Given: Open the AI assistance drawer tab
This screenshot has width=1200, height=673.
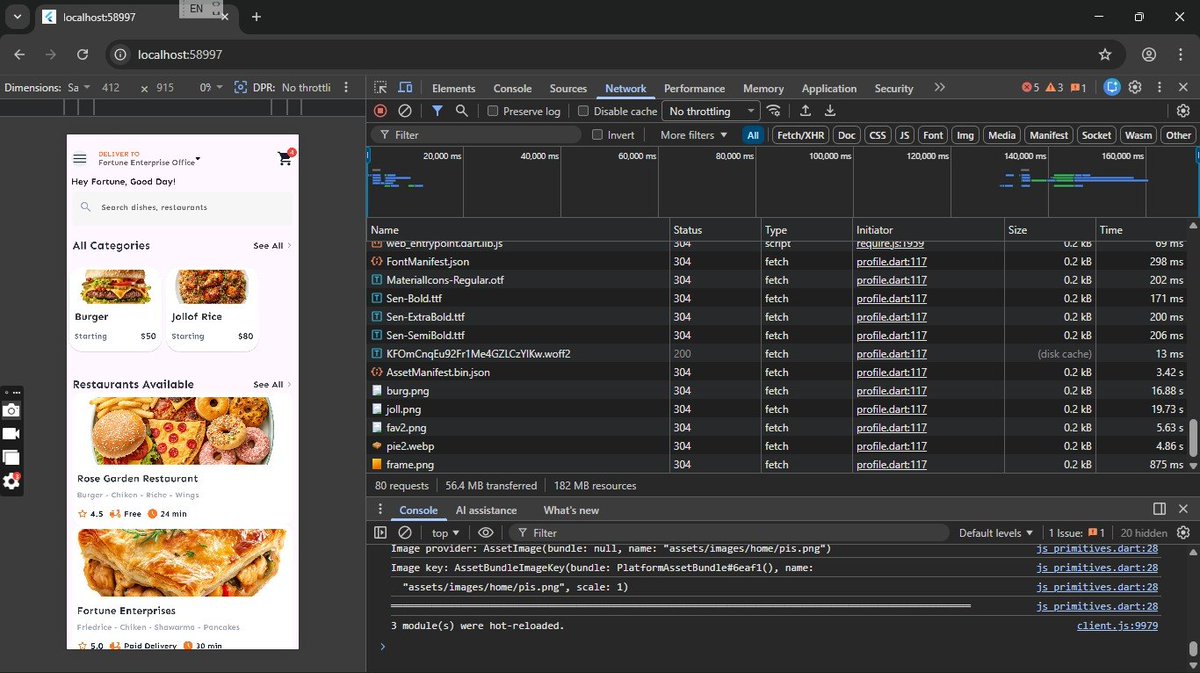Looking at the screenshot, I should coord(486,510).
